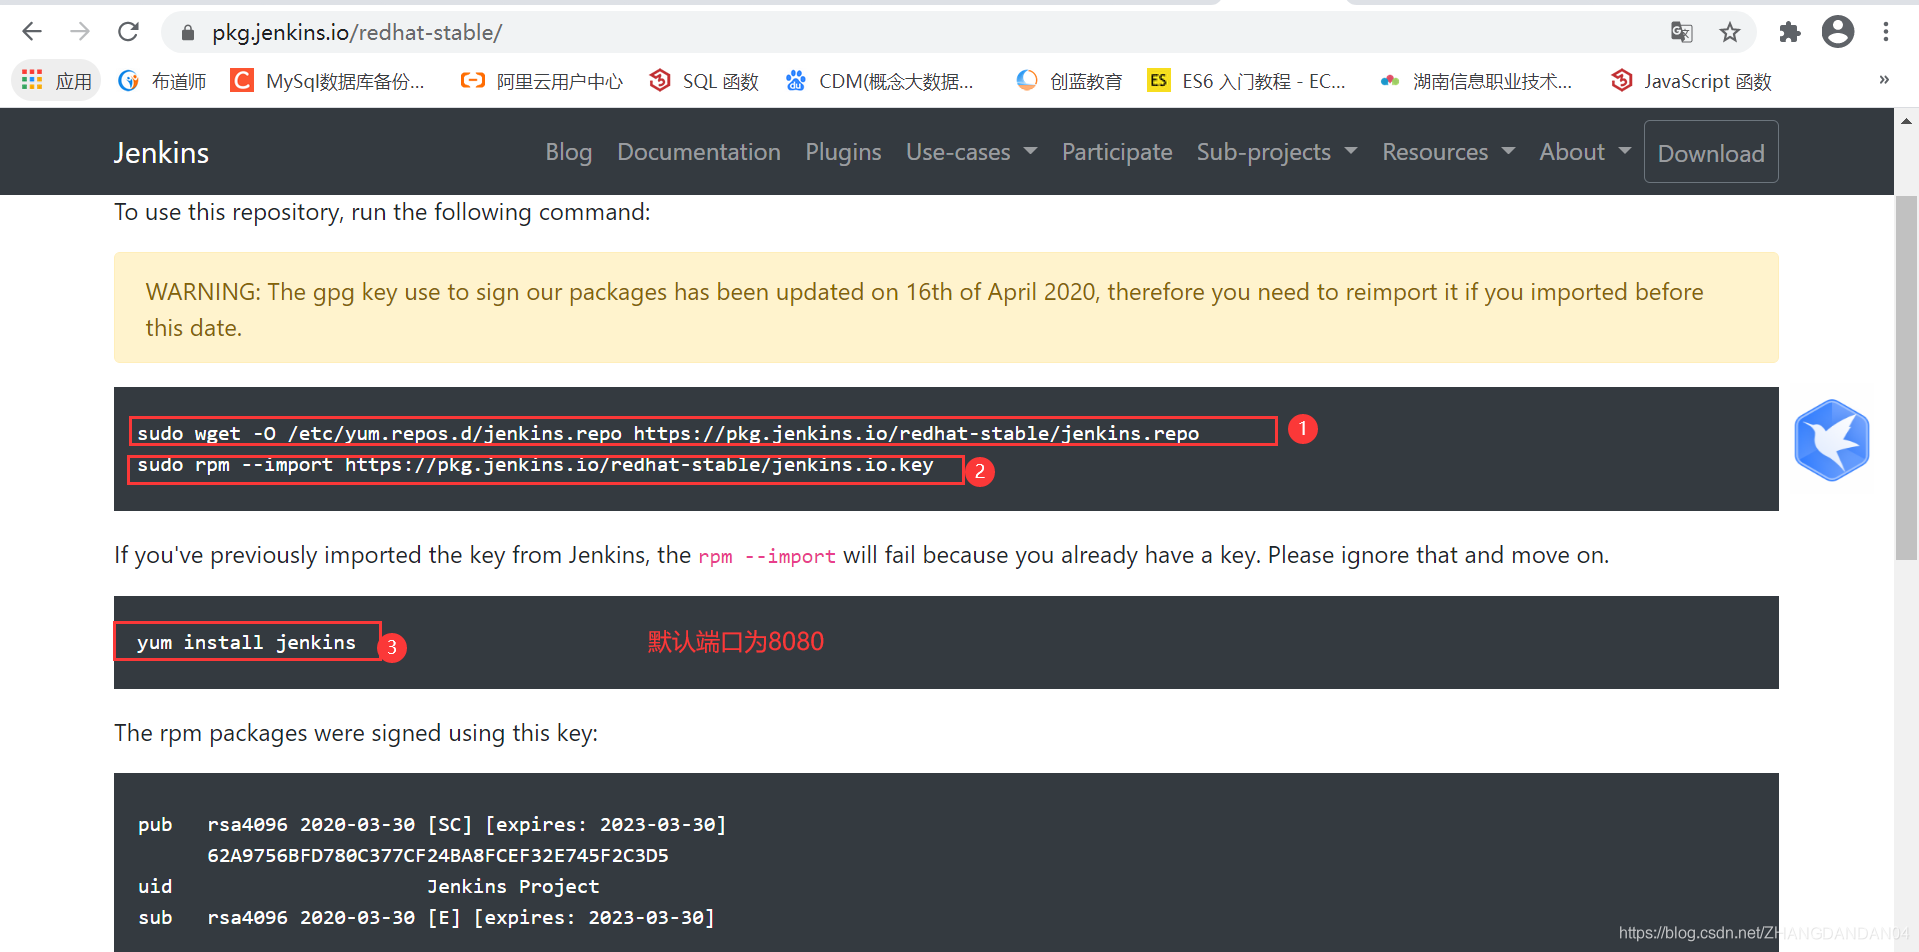Click 'The rpm packages were signed' text
This screenshot has width=1919, height=952.
pos(356,733)
